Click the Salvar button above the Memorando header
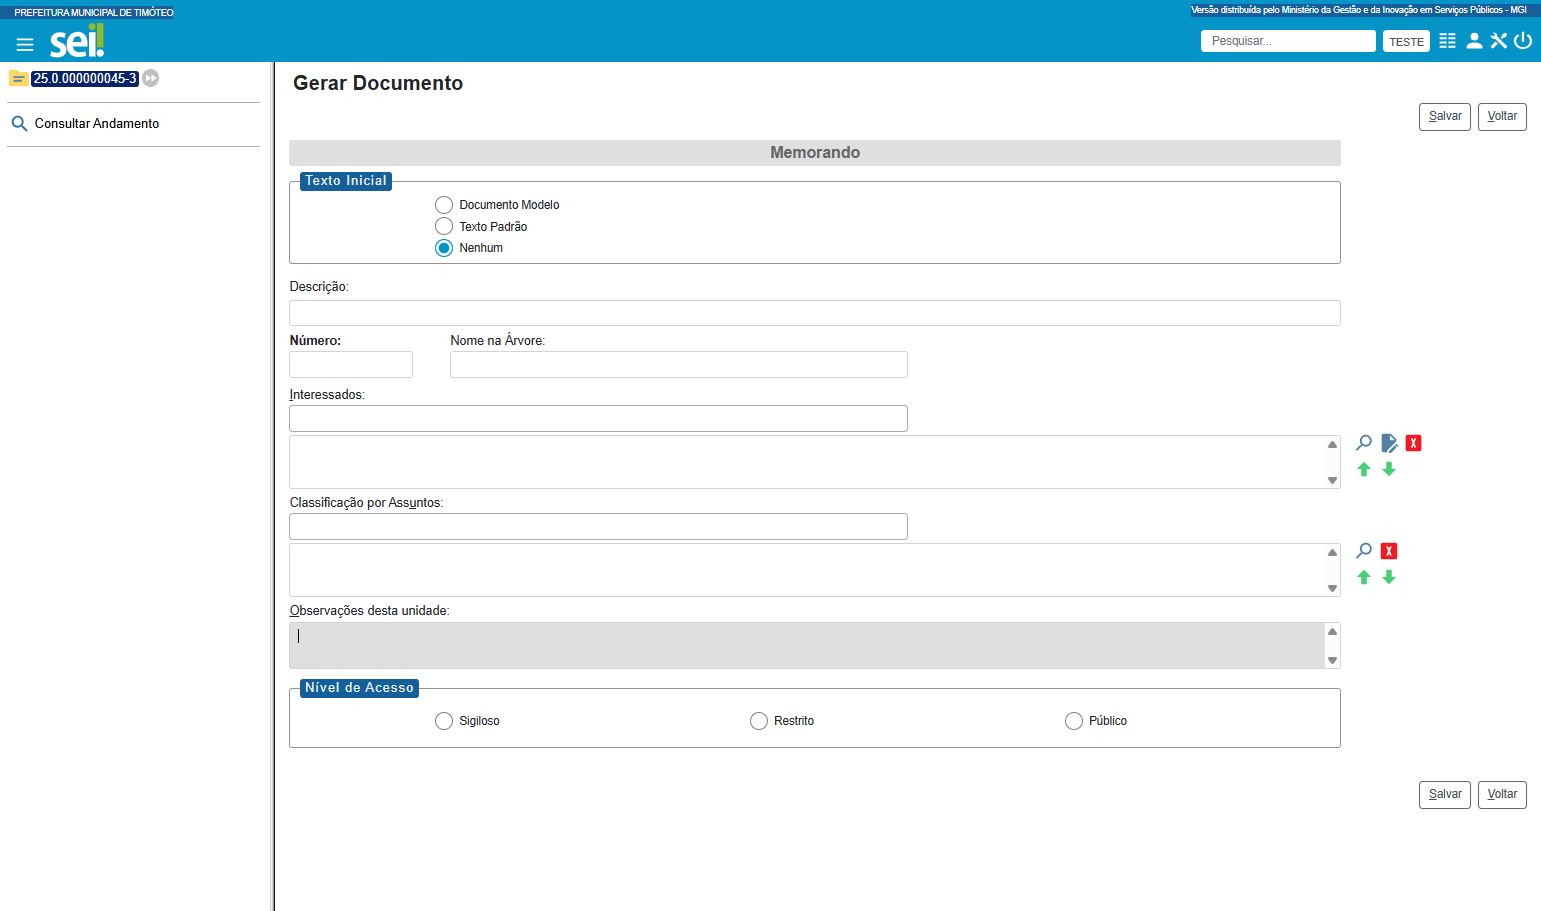This screenshot has width=1541, height=911. coord(1445,117)
